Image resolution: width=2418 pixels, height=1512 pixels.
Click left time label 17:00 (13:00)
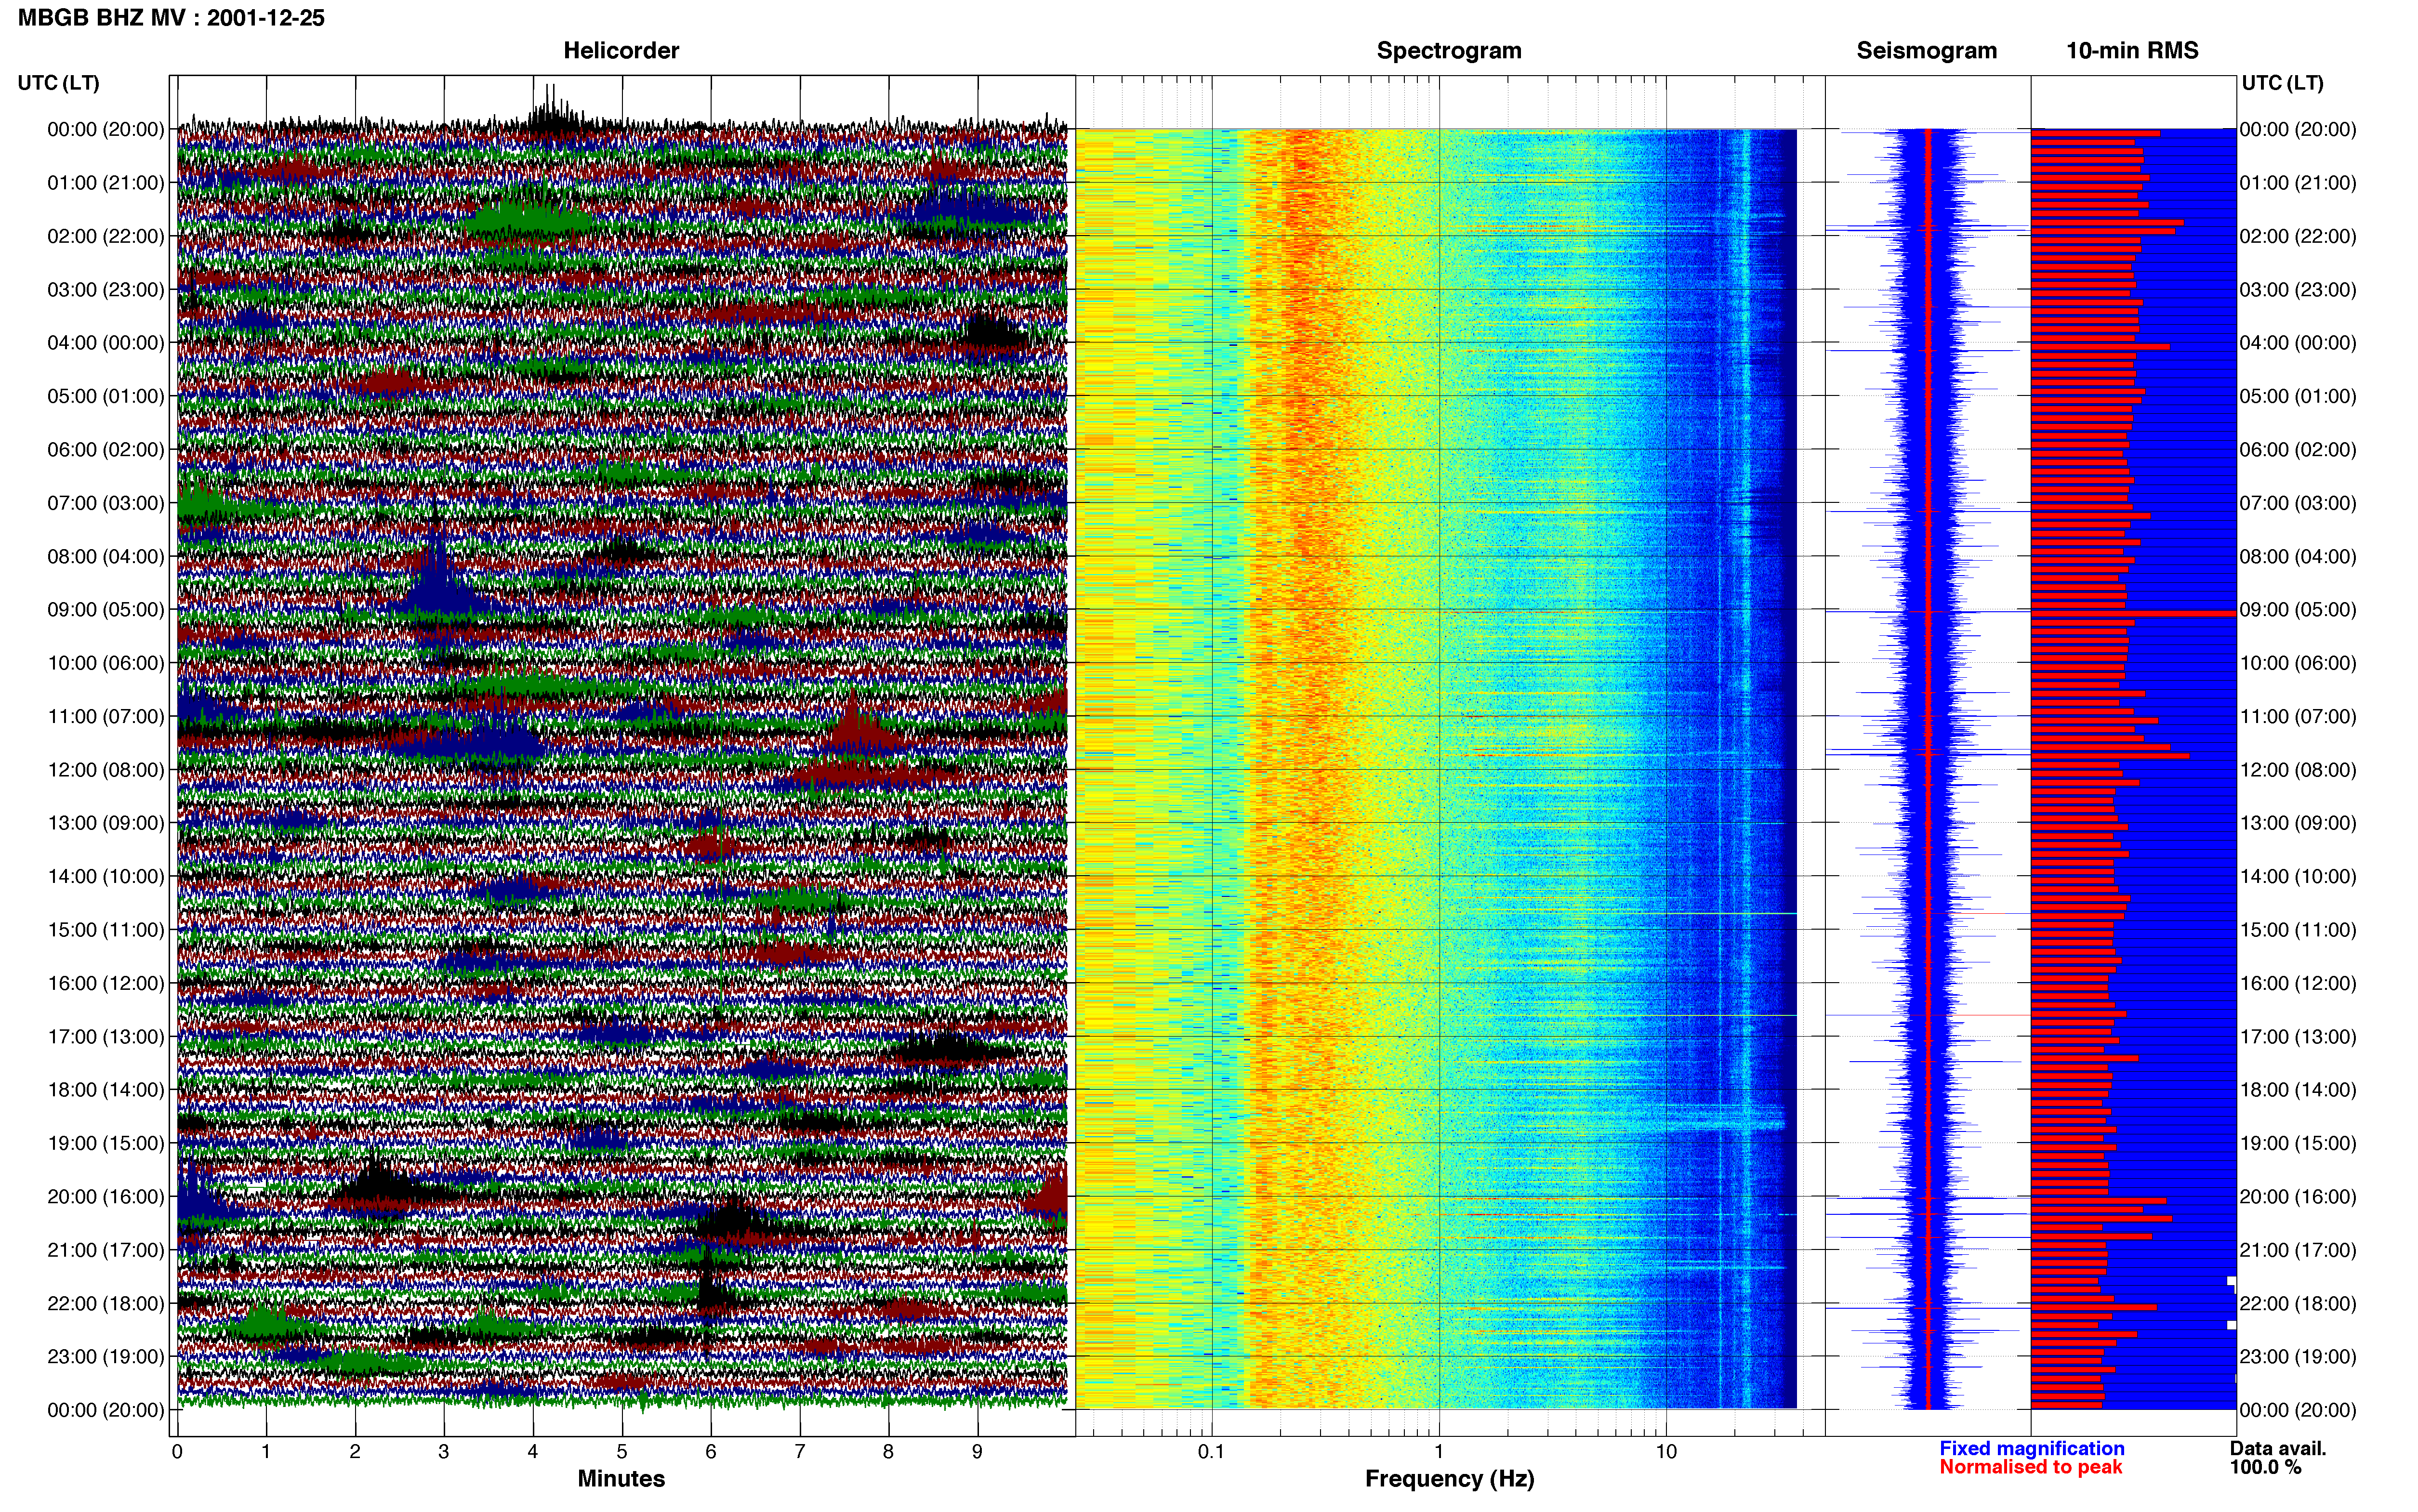[x=106, y=1037]
